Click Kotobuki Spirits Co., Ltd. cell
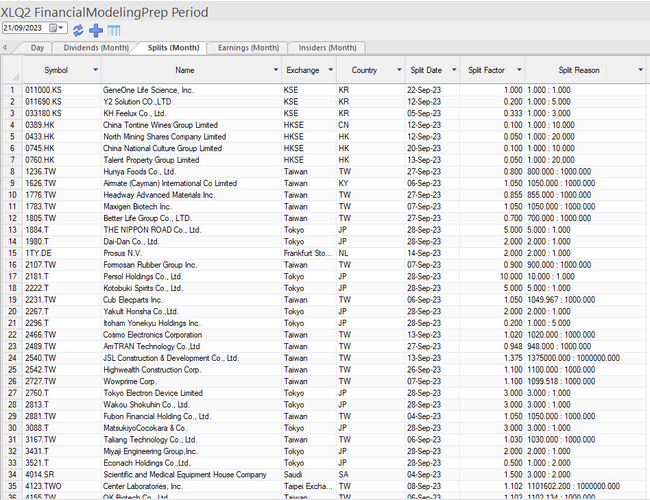 [191, 288]
